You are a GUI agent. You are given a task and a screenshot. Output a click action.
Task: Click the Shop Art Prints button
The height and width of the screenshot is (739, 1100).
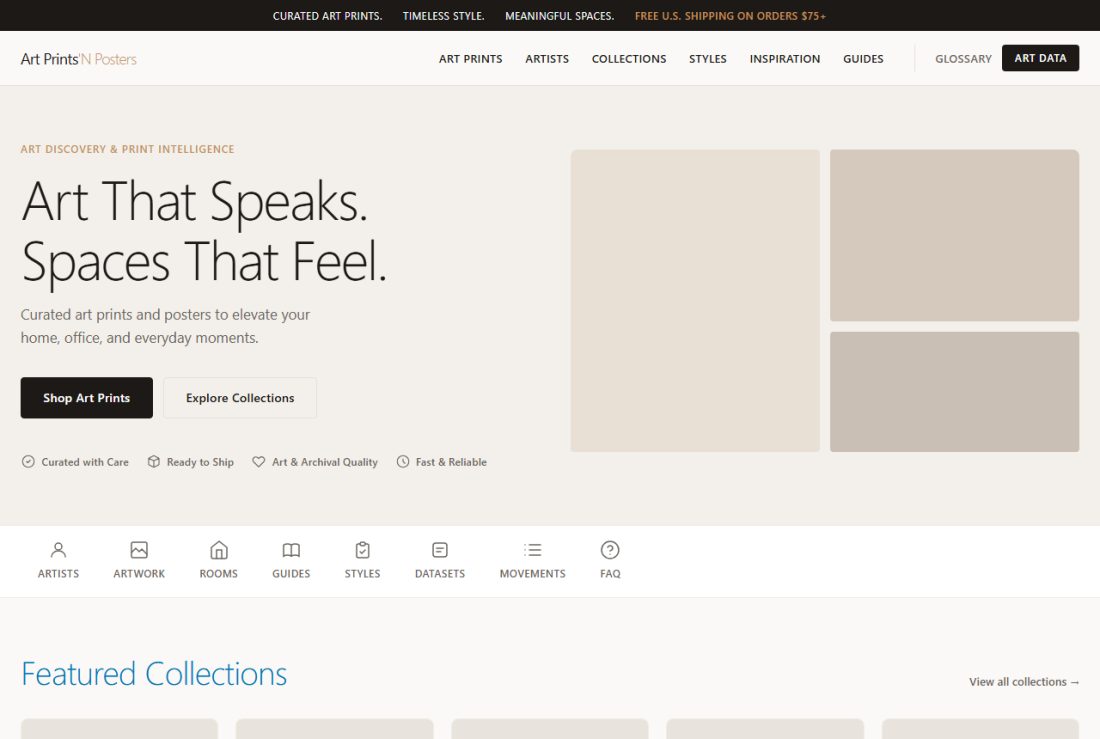click(x=86, y=398)
